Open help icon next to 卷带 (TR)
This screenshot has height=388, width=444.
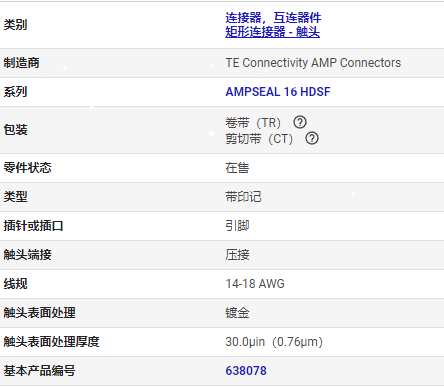[300, 122]
